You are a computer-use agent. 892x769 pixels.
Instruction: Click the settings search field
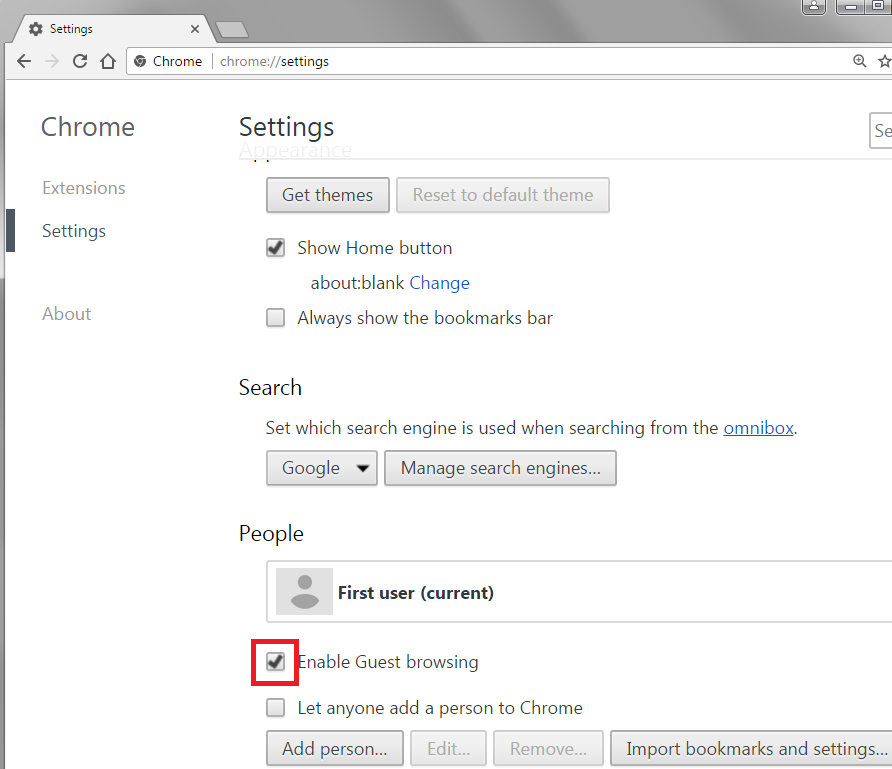coord(881,131)
